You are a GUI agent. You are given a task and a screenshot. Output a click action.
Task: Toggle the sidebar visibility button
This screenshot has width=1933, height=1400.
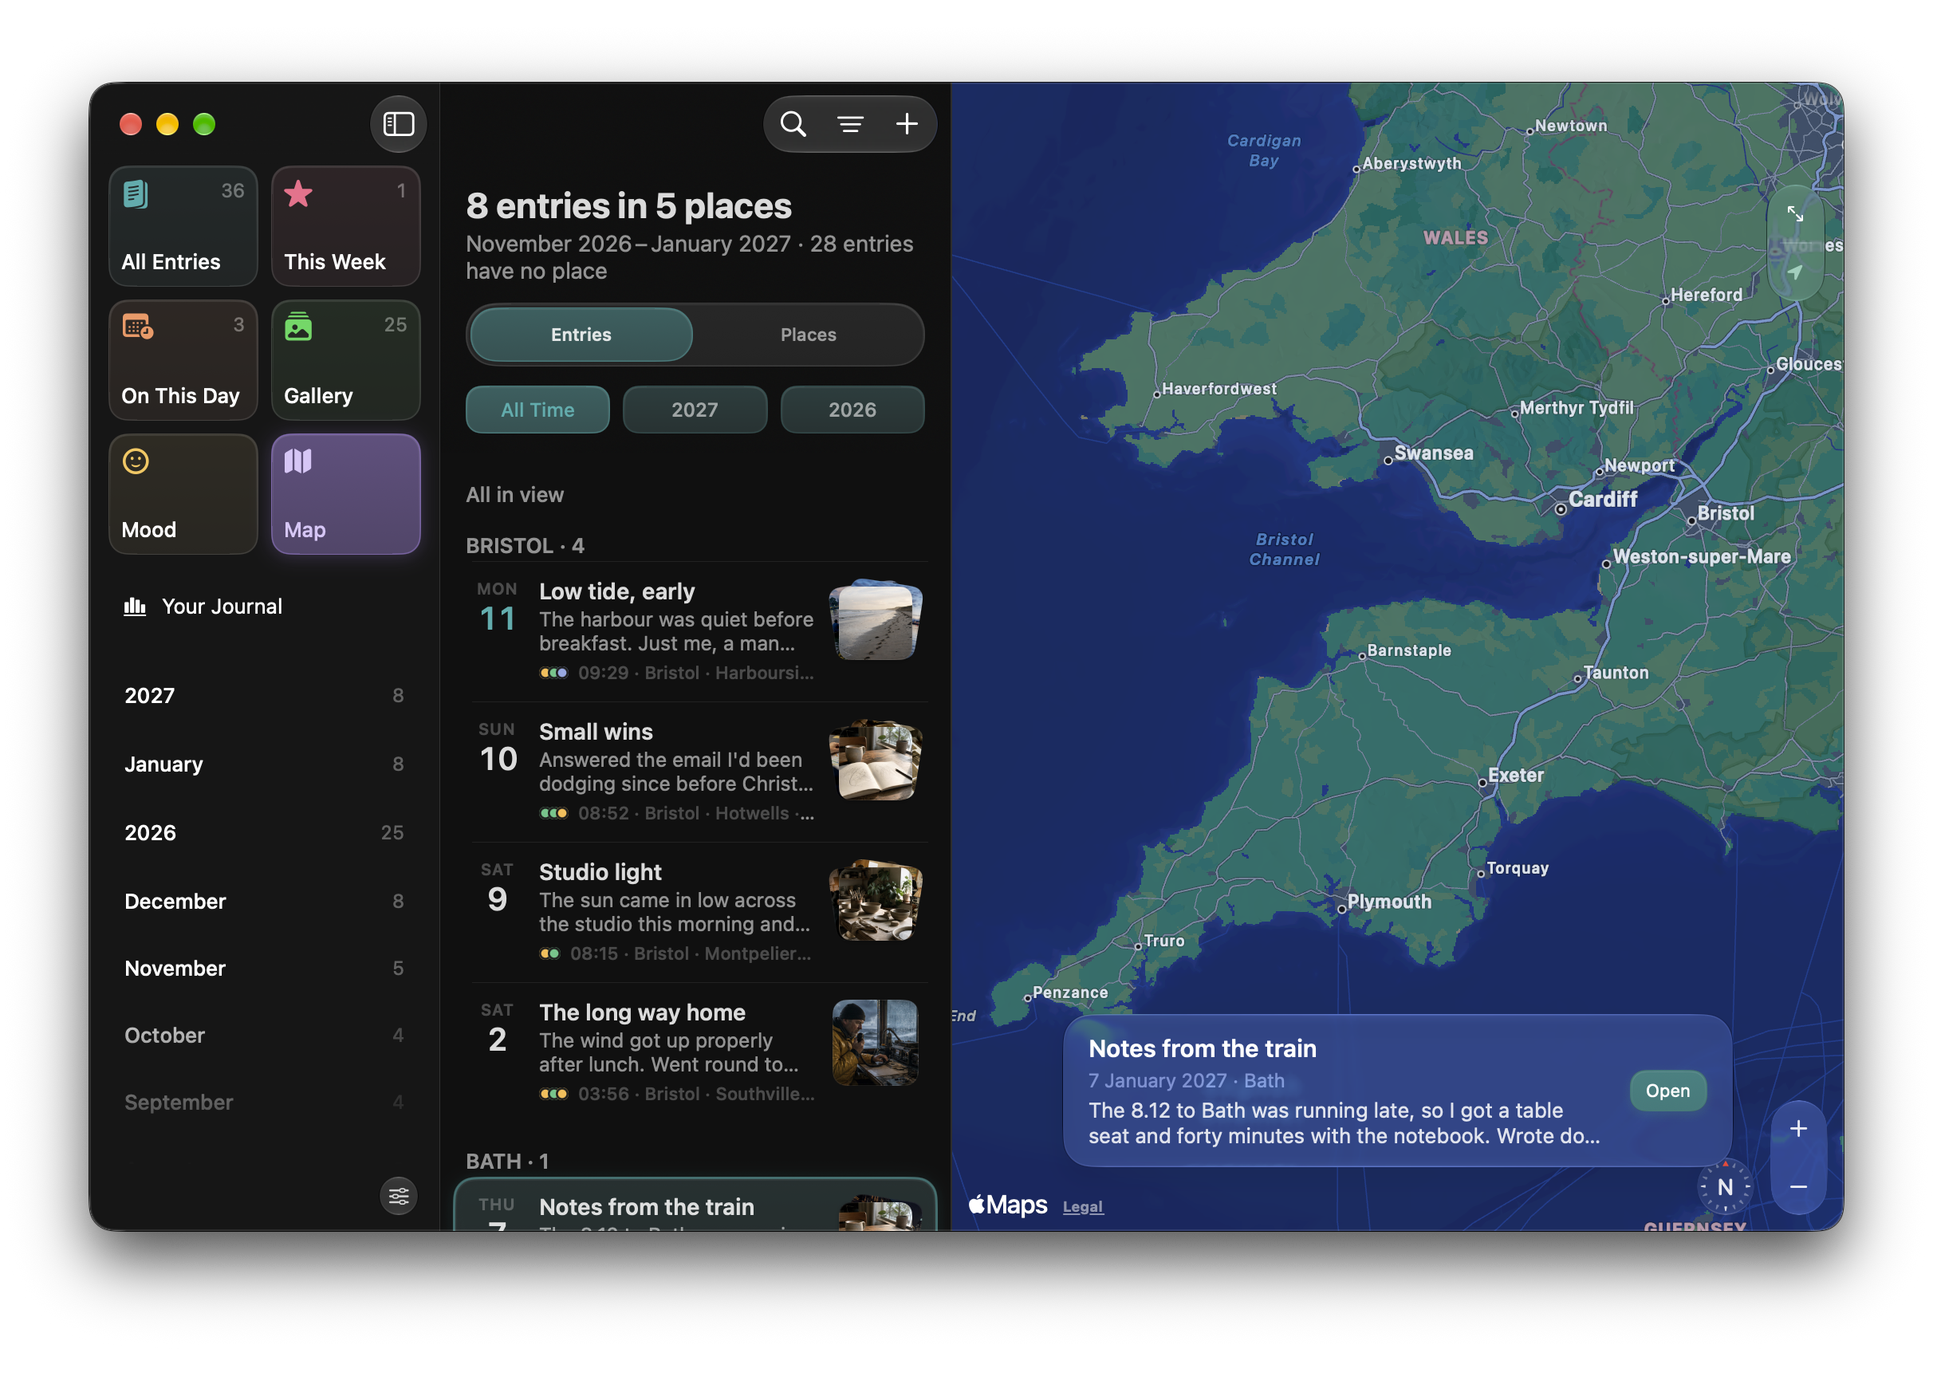click(x=398, y=124)
